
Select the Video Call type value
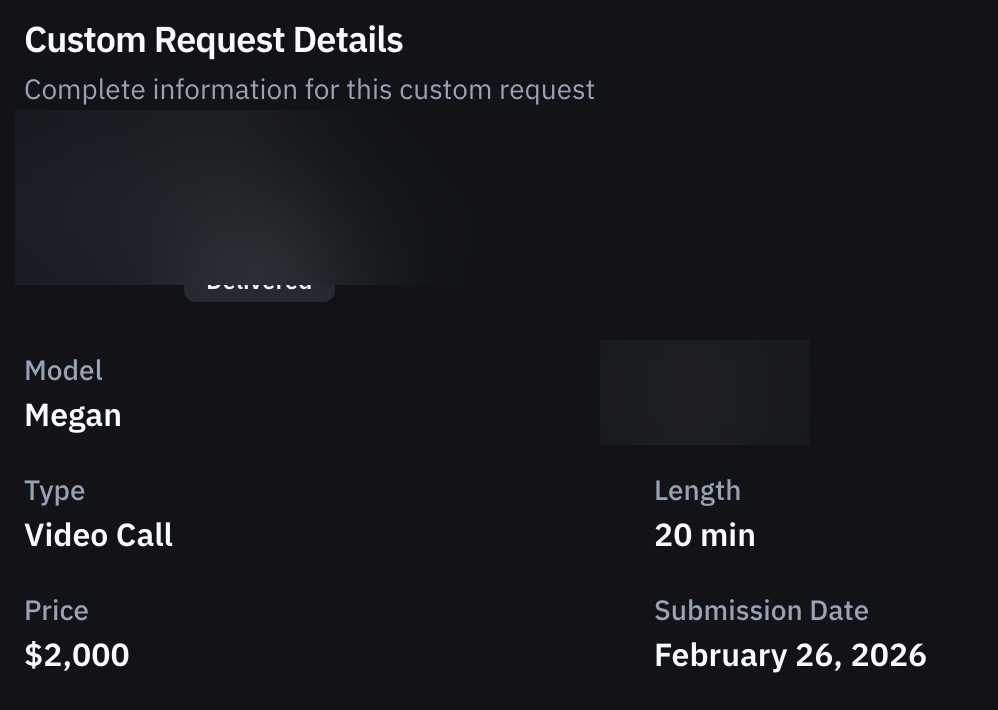pyautogui.click(x=98, y=534)
